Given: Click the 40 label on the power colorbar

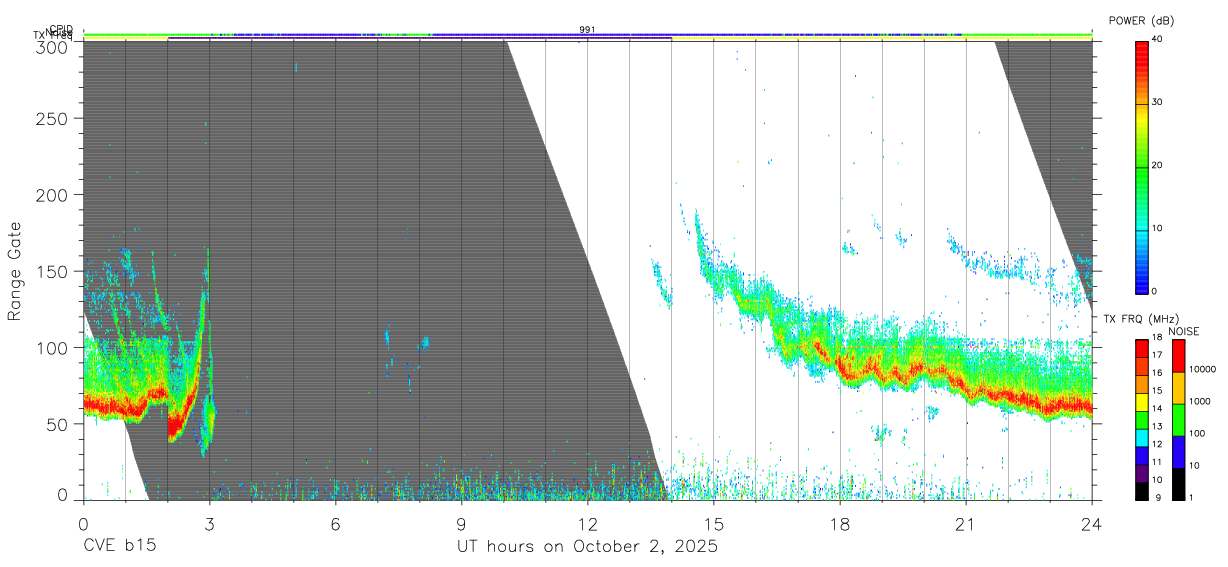Looking at the screenshot, I should pos(1158,40).
